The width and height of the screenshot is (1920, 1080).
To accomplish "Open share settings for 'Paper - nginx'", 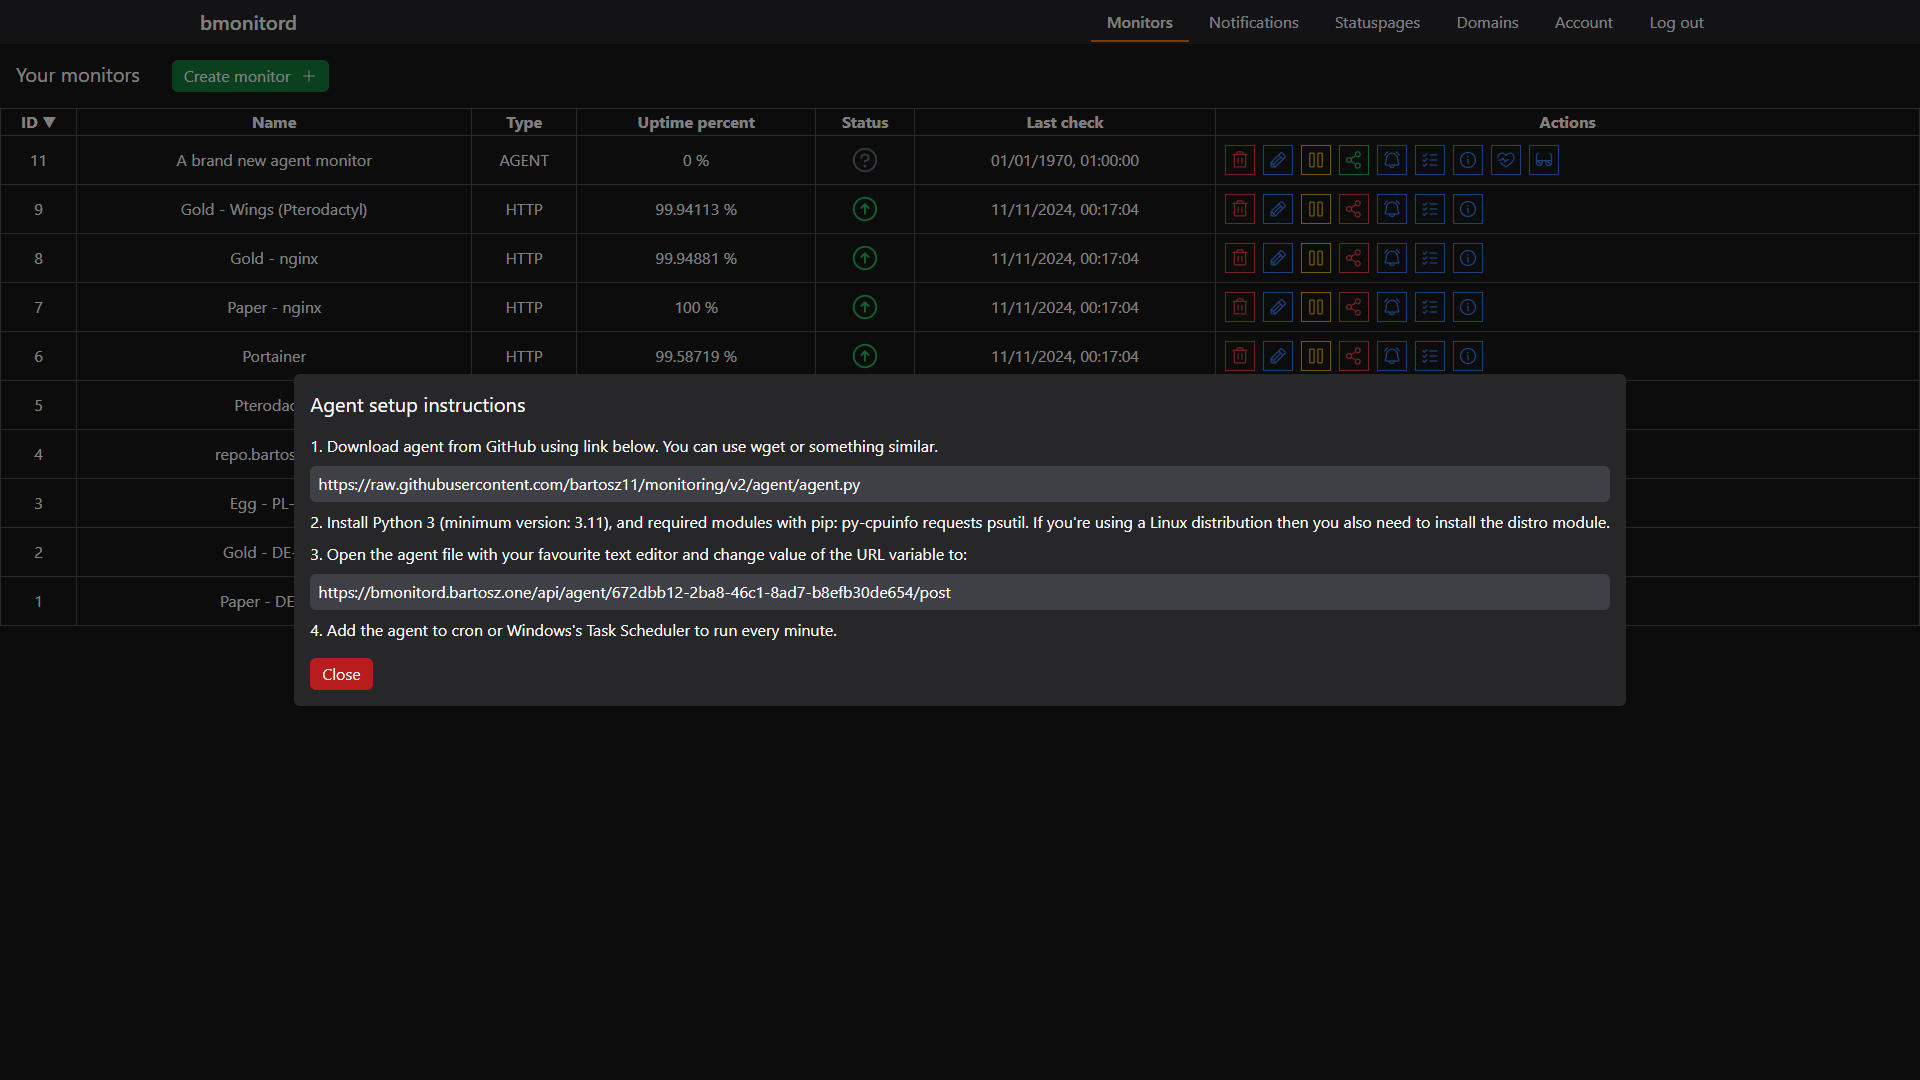I will click(1353, 307).
